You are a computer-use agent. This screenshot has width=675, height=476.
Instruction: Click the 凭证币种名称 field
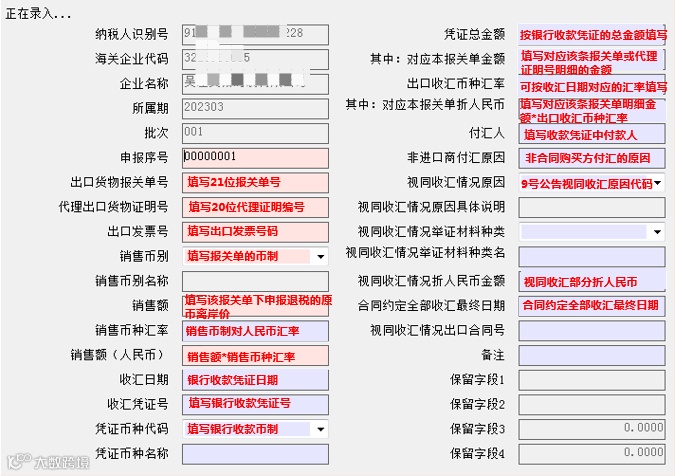255,454
